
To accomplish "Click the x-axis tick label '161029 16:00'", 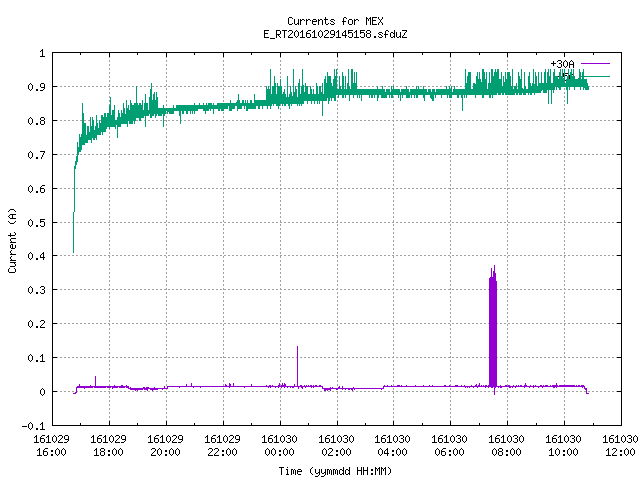I will click(51, 446).
